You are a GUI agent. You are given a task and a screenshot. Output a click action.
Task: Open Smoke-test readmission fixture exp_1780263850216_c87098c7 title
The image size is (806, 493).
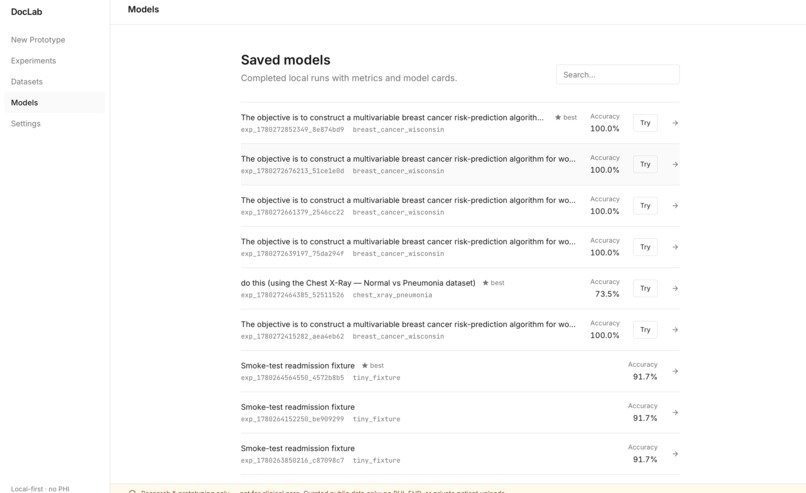point(298,448)
